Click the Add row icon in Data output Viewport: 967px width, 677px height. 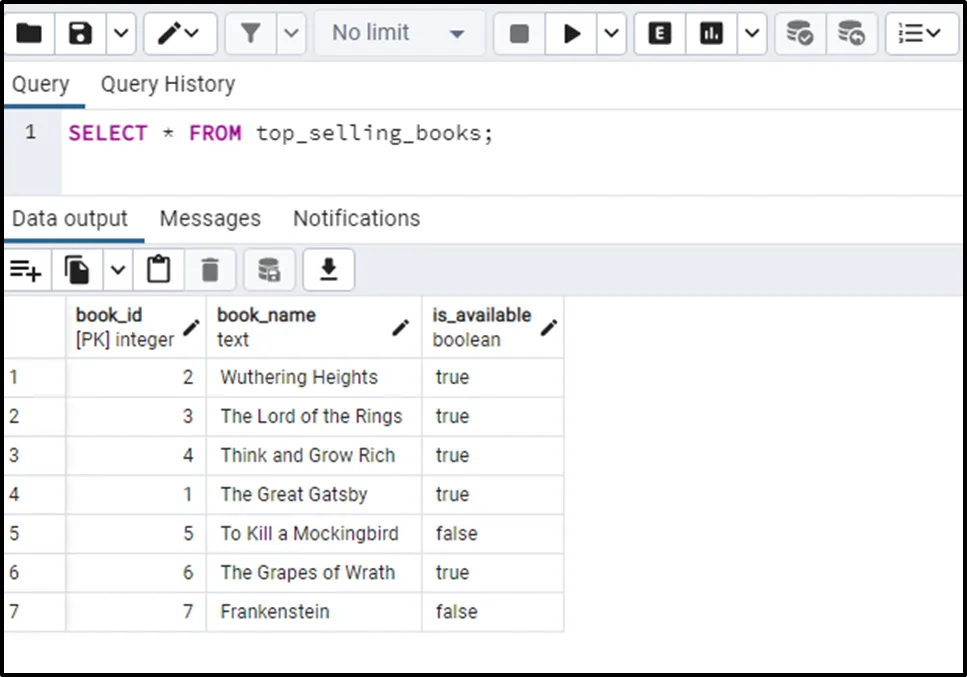click(25, 270)
